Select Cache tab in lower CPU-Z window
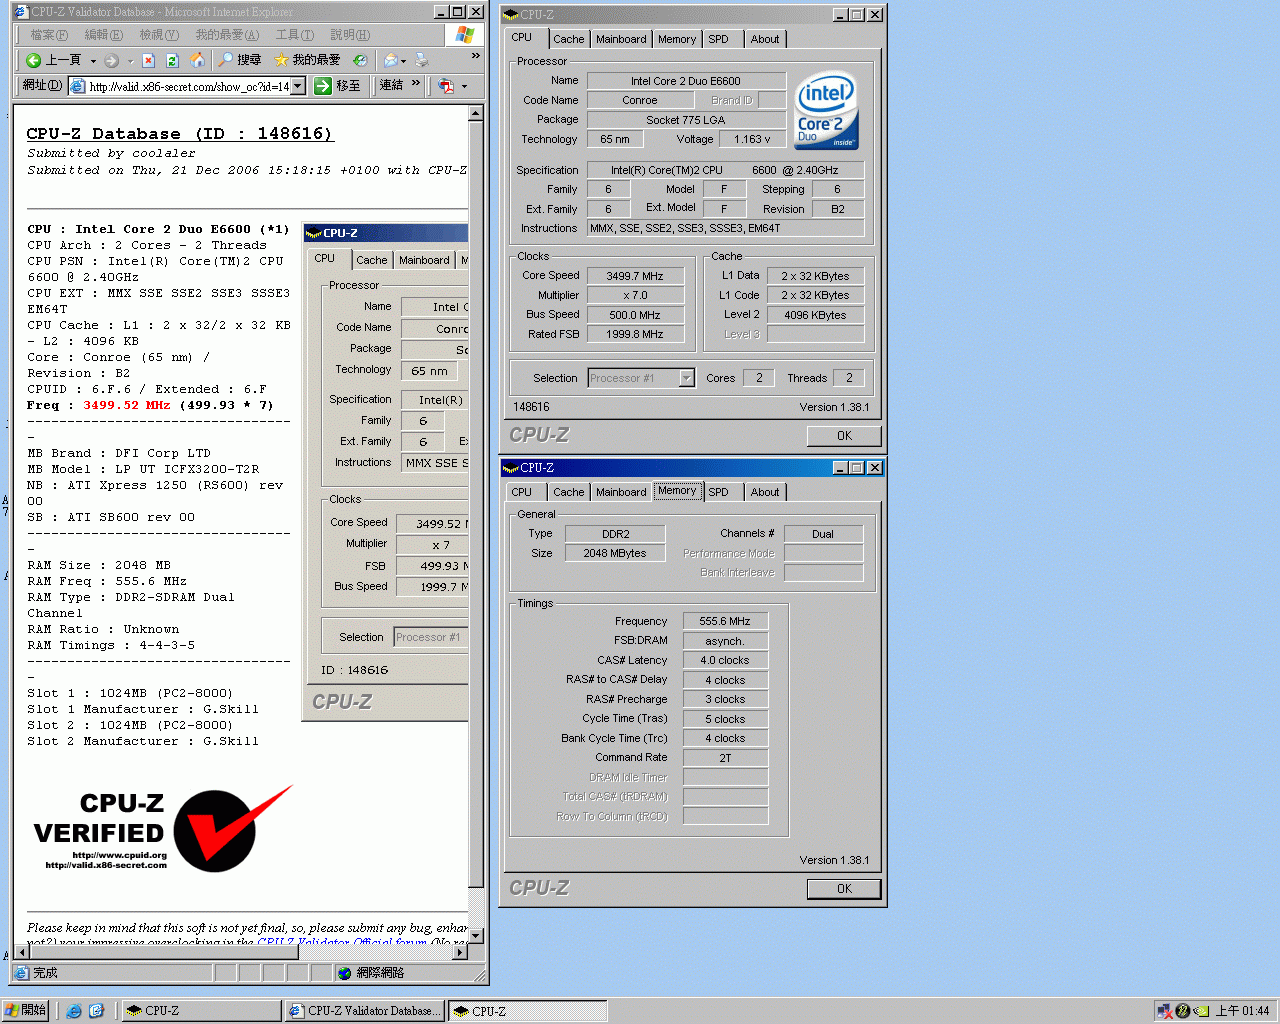The image size is (1280, 1024). point(569,492)
